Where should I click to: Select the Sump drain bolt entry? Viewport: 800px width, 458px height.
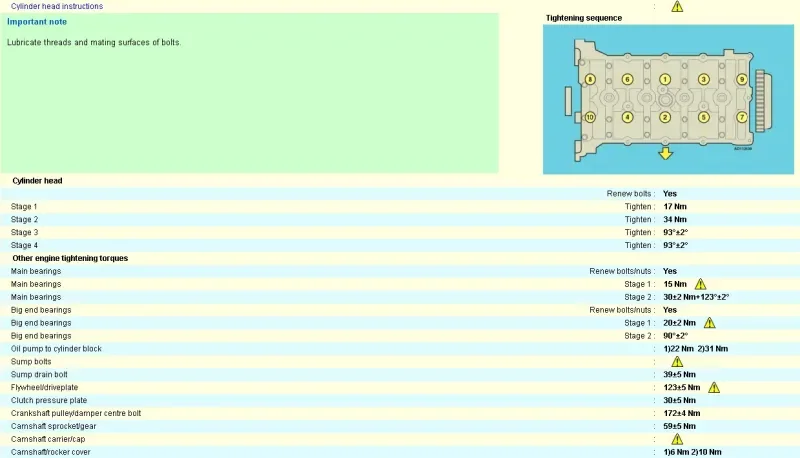click(400, 374)
